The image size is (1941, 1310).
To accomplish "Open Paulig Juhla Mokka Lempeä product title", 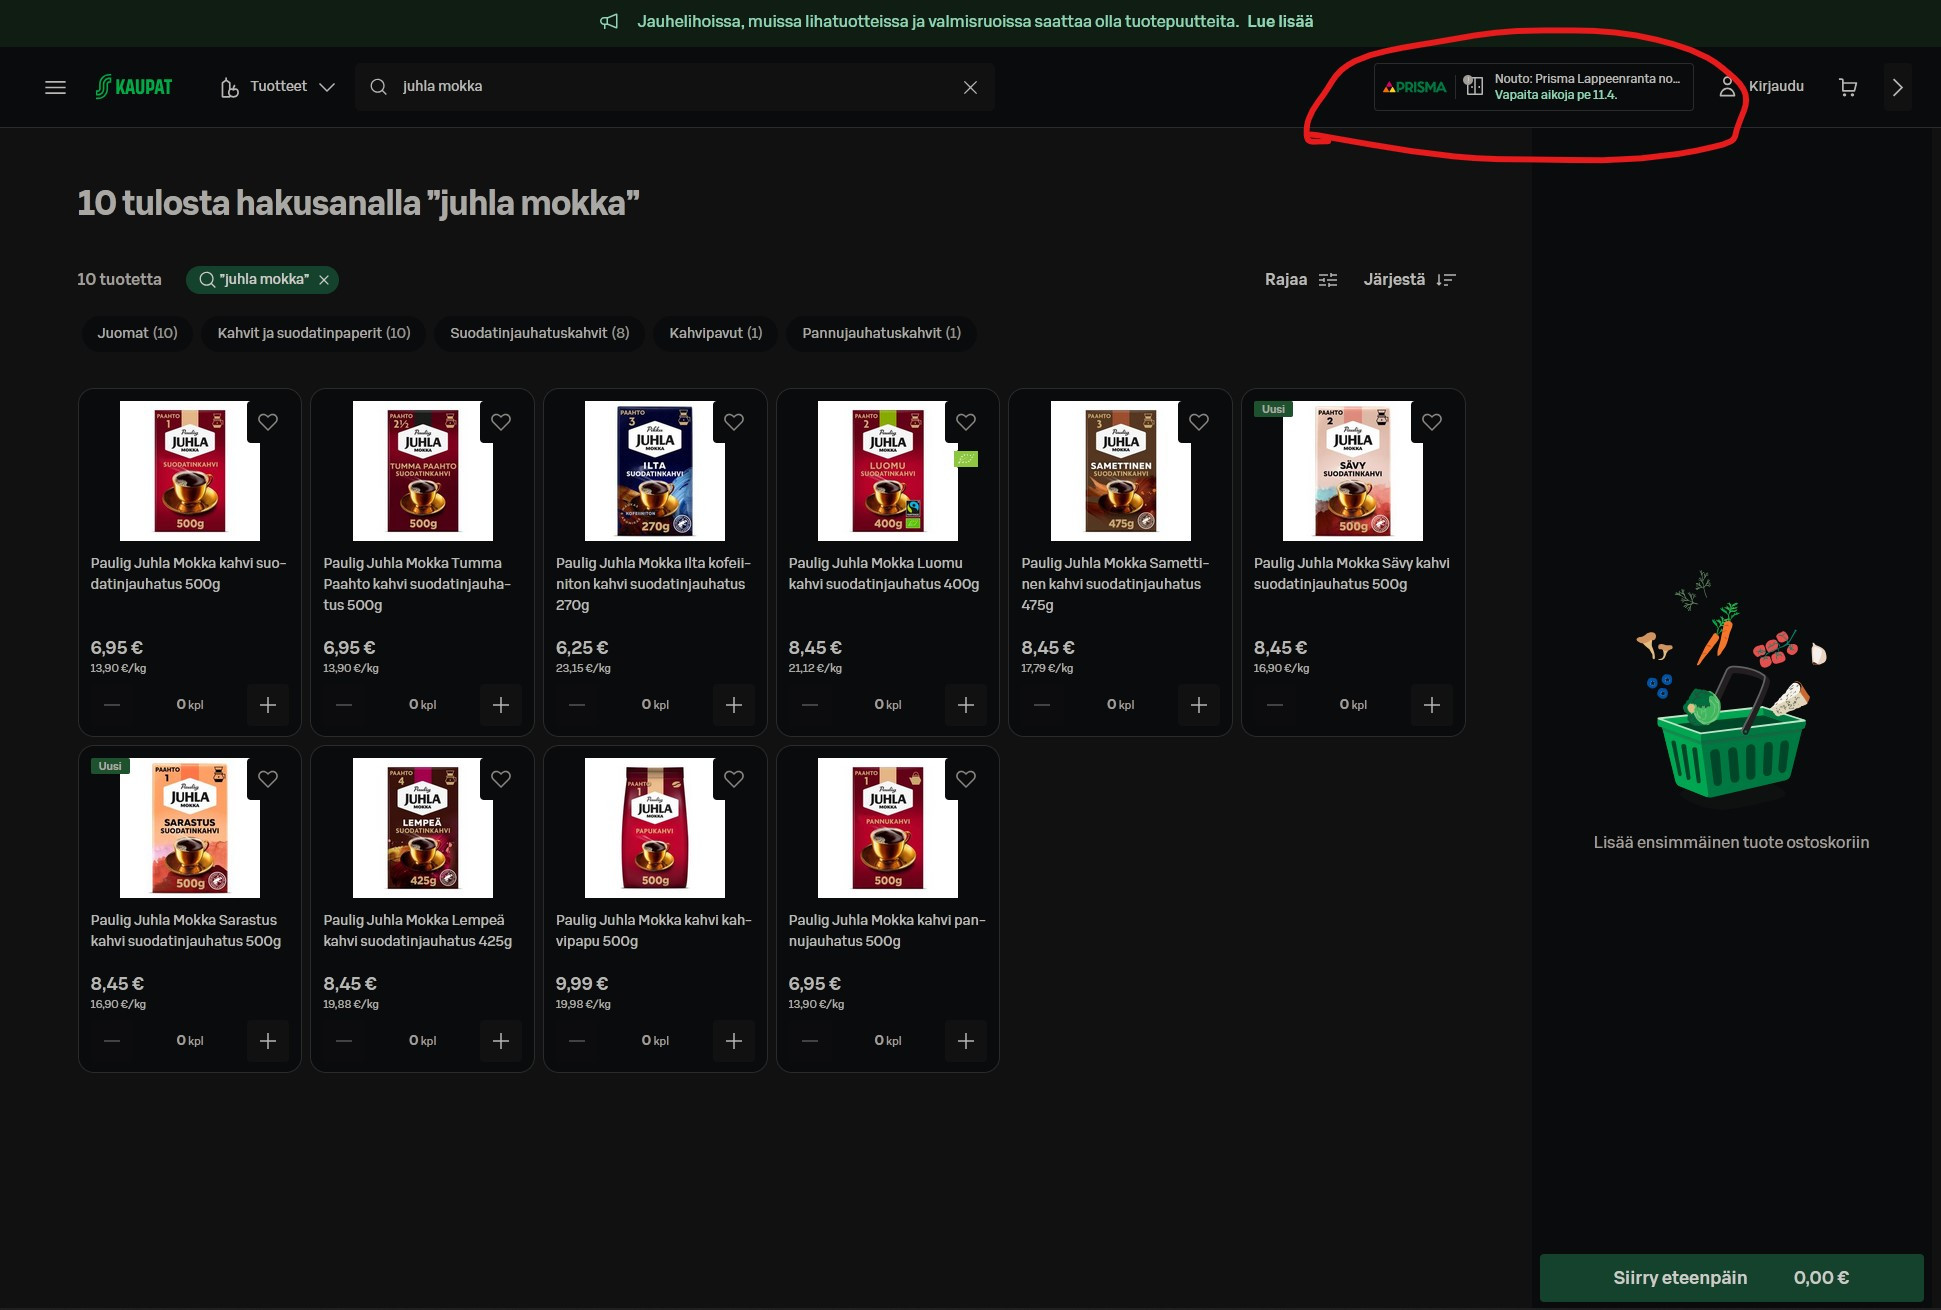I will 418,931.
